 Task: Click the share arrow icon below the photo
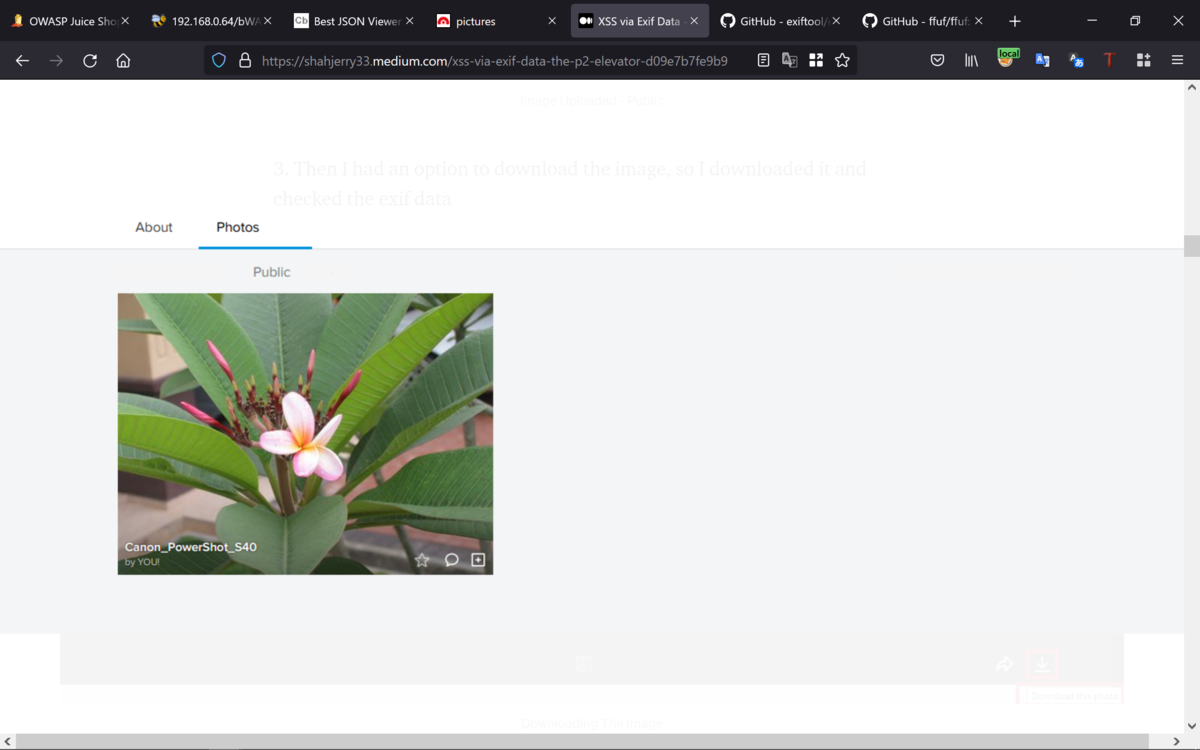click(1004, 664)
